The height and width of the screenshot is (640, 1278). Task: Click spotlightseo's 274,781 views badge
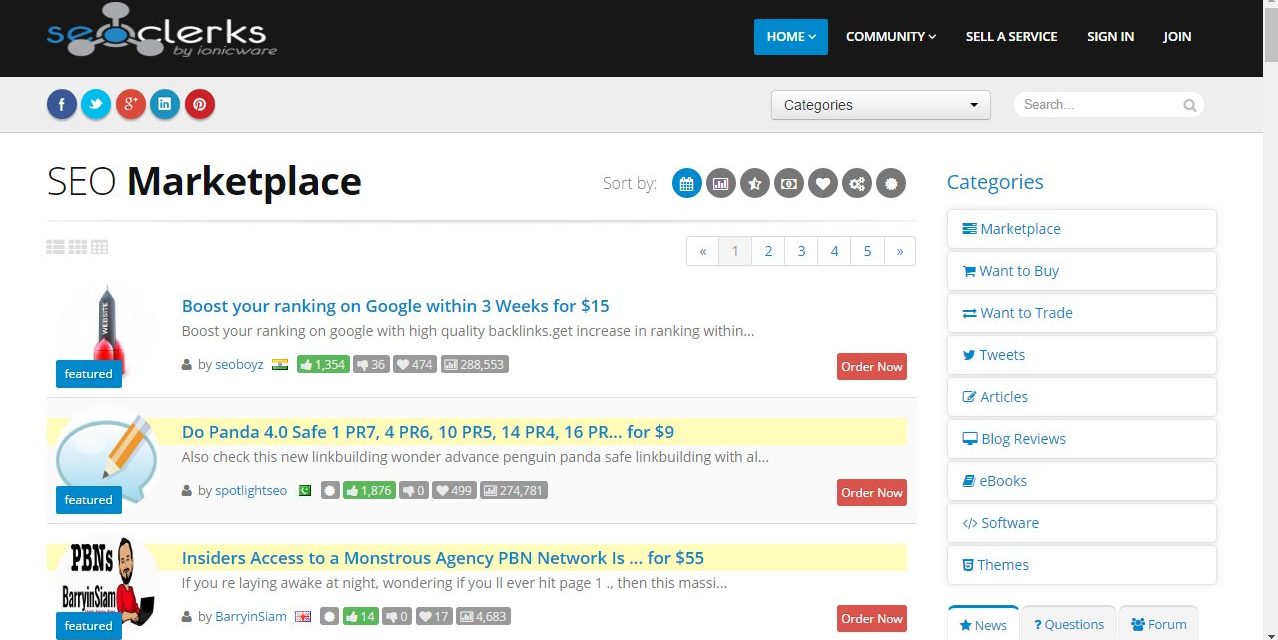(514, 491)
